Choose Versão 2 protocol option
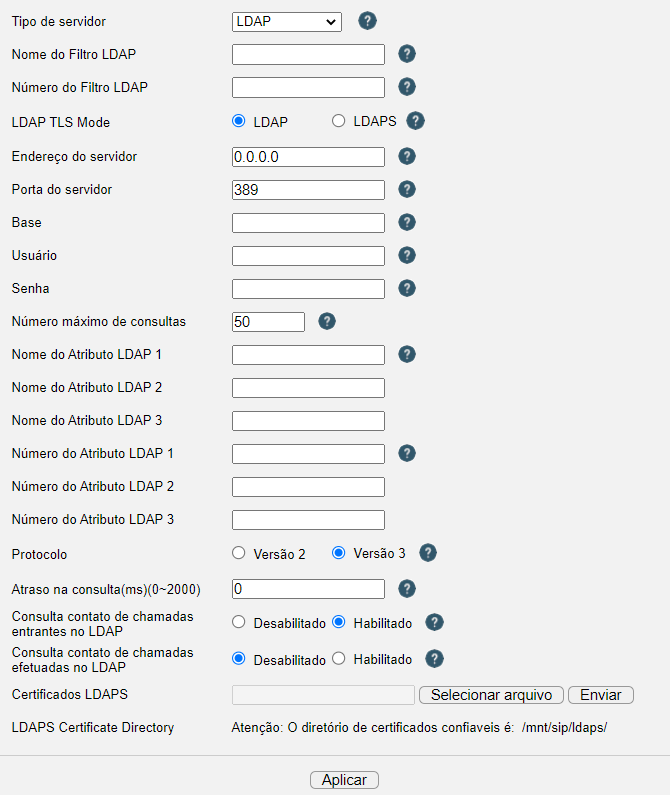This screenshot has height=795, width=670. tap(238, 553)
